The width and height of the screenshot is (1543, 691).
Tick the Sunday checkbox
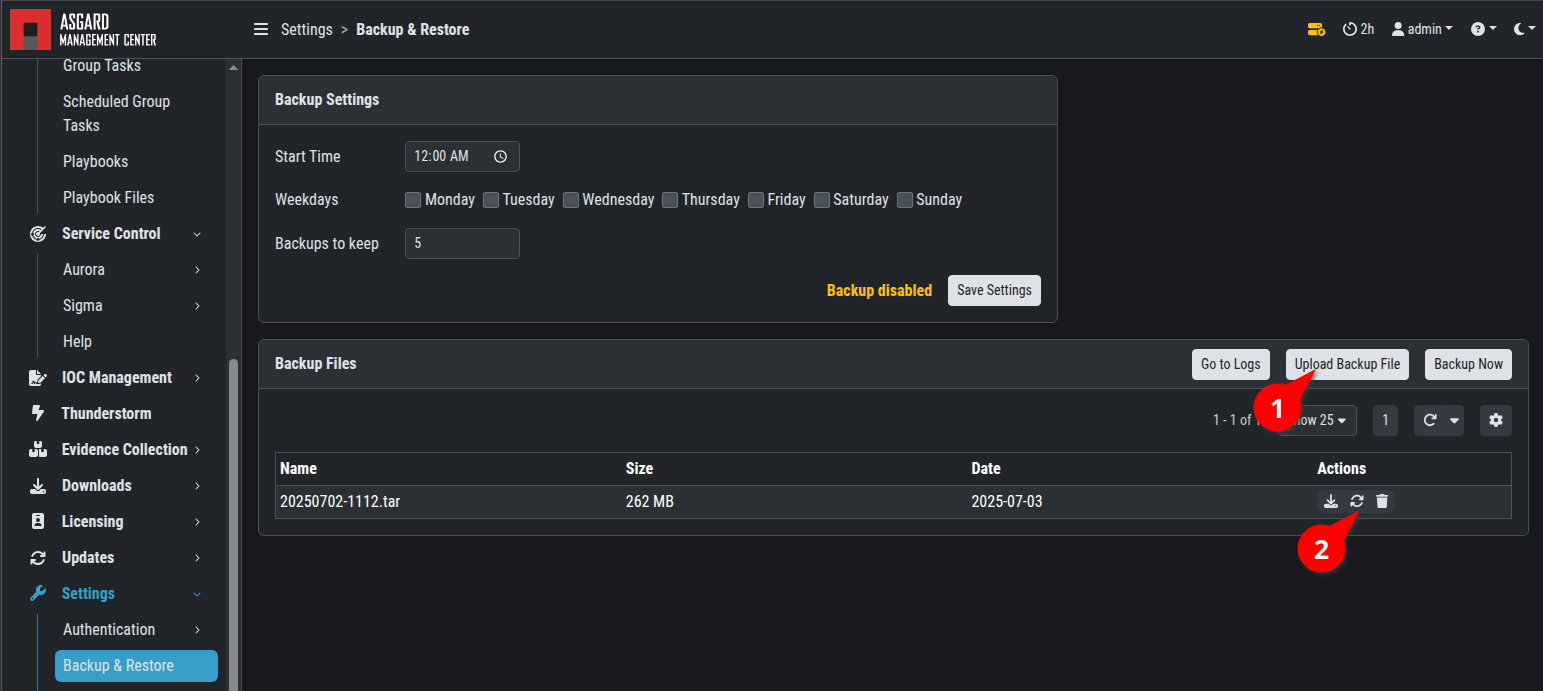click(905, 200)
